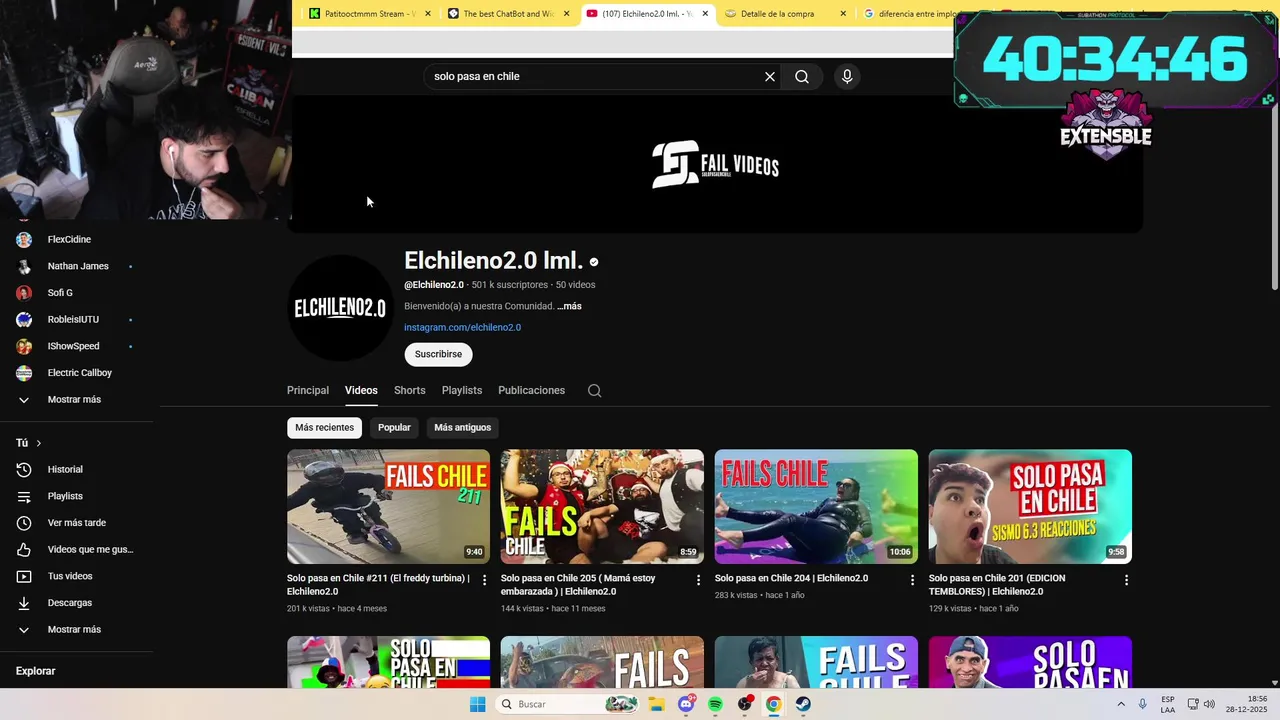Close the Patitooctmmm Stream tab

click(x=428, y=14)
